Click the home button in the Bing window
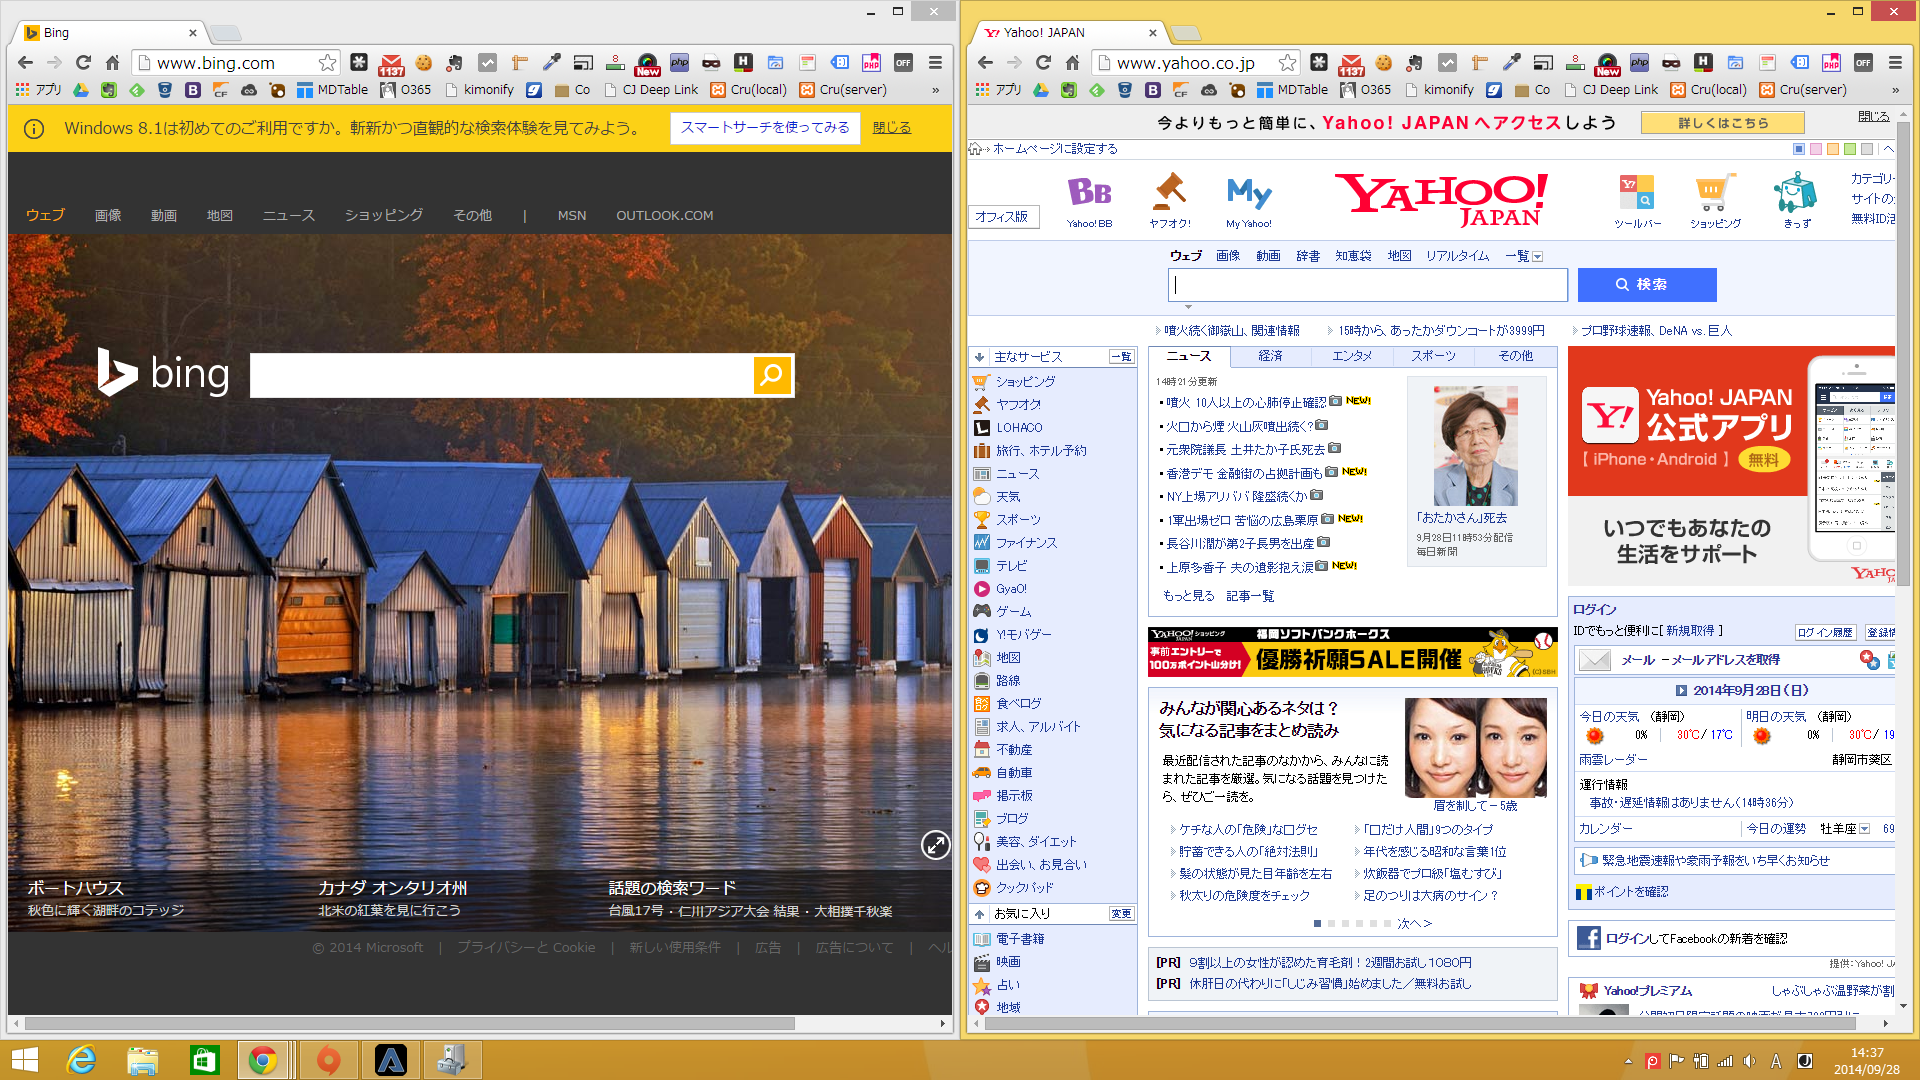This screenshot has height=1080, width=1920. (112, 63)
